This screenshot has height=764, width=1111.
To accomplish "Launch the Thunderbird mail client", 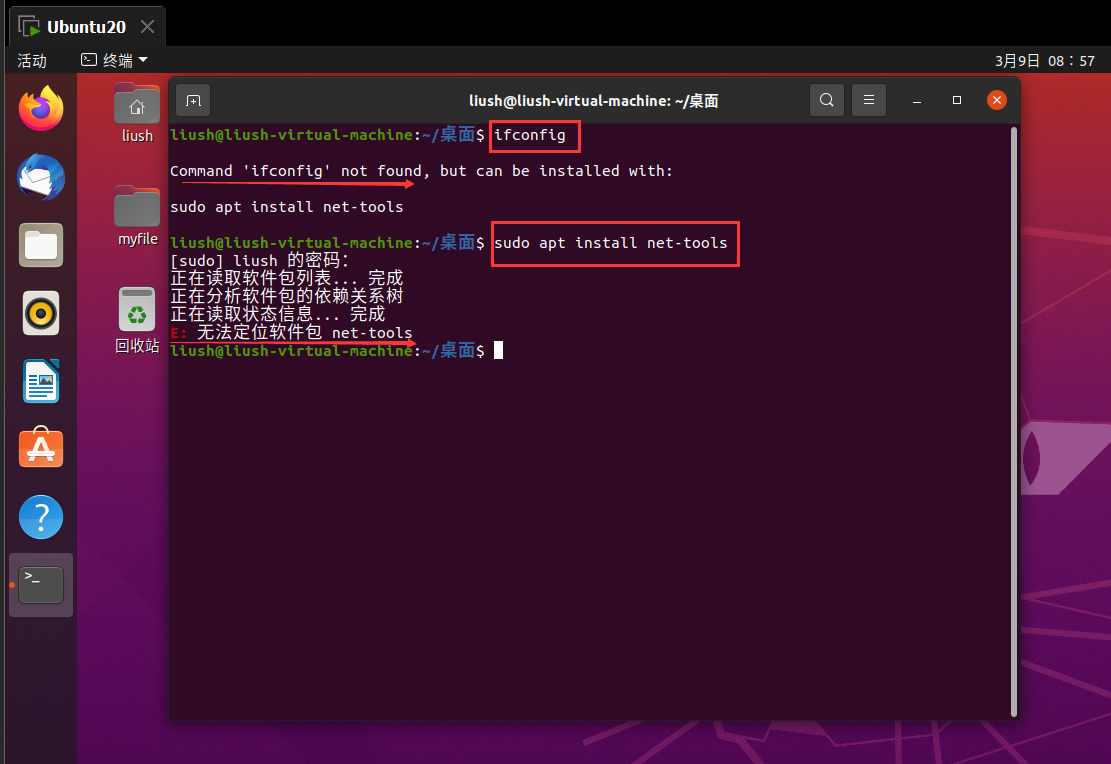I will click(40, 177).
